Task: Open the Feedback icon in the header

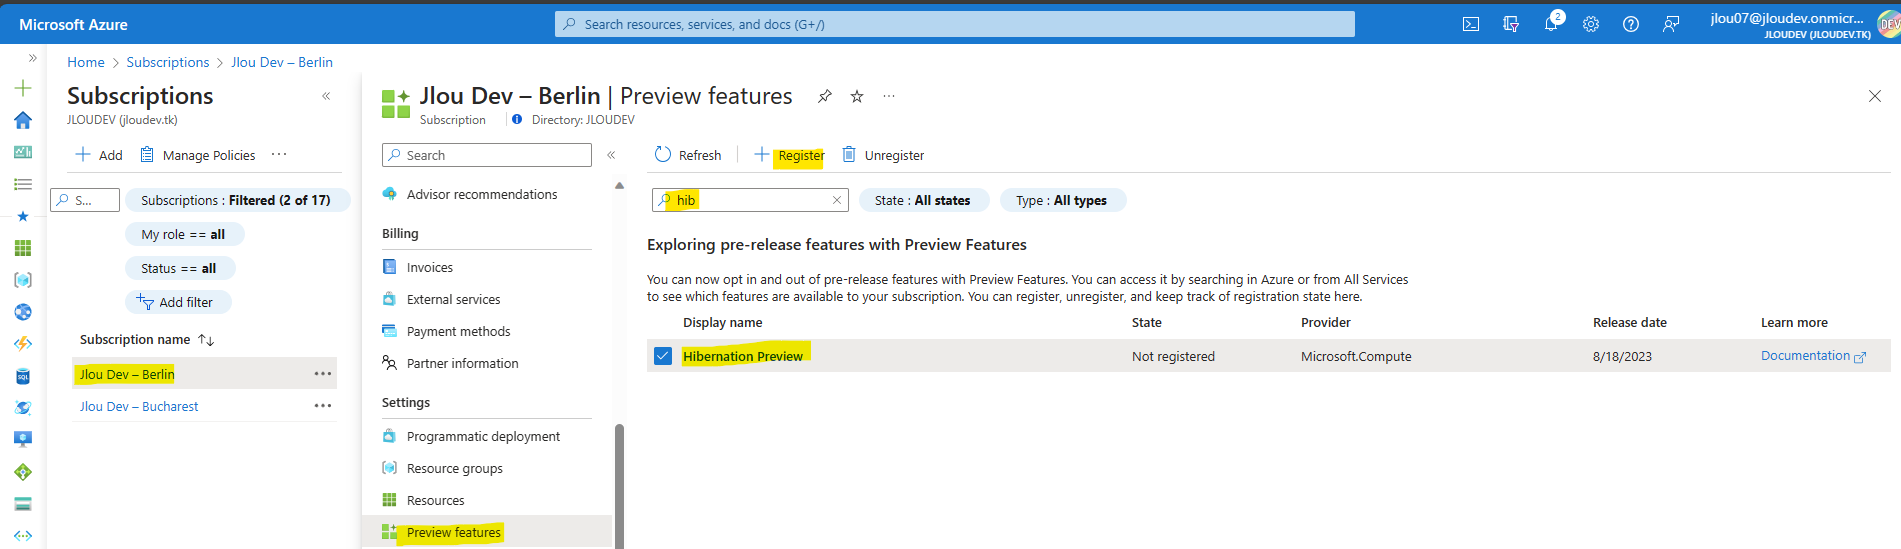Action: [x=1671, y=24]
